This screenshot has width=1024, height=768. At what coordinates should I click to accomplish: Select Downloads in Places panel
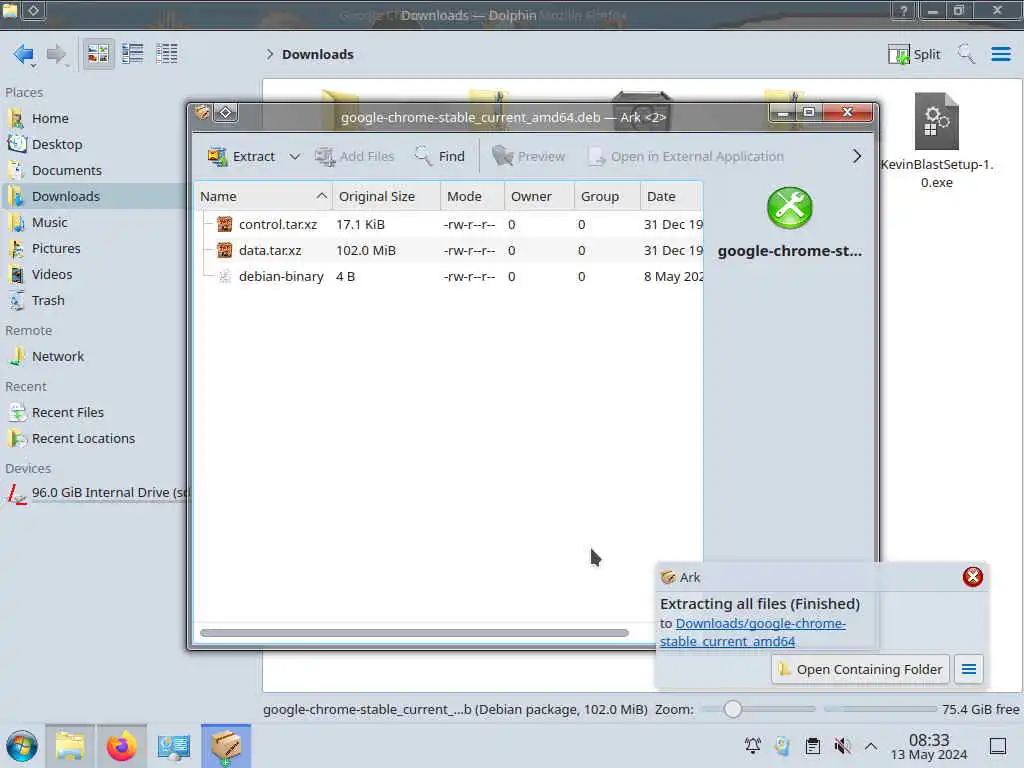(x=65, y=197)
